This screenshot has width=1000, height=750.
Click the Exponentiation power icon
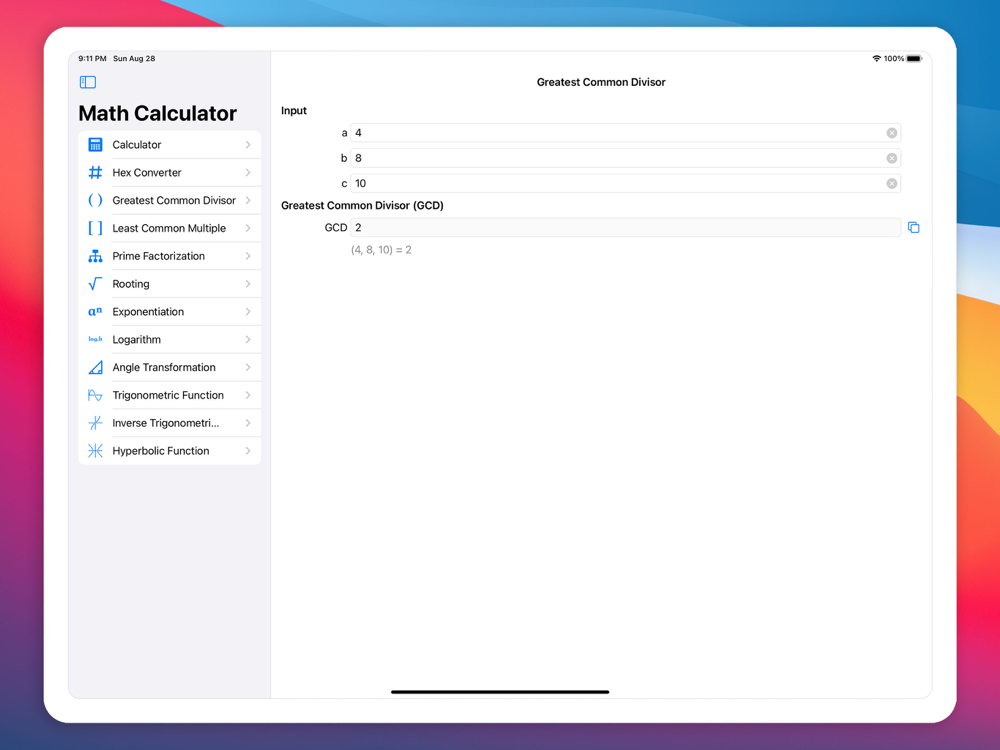coord(95,312)
